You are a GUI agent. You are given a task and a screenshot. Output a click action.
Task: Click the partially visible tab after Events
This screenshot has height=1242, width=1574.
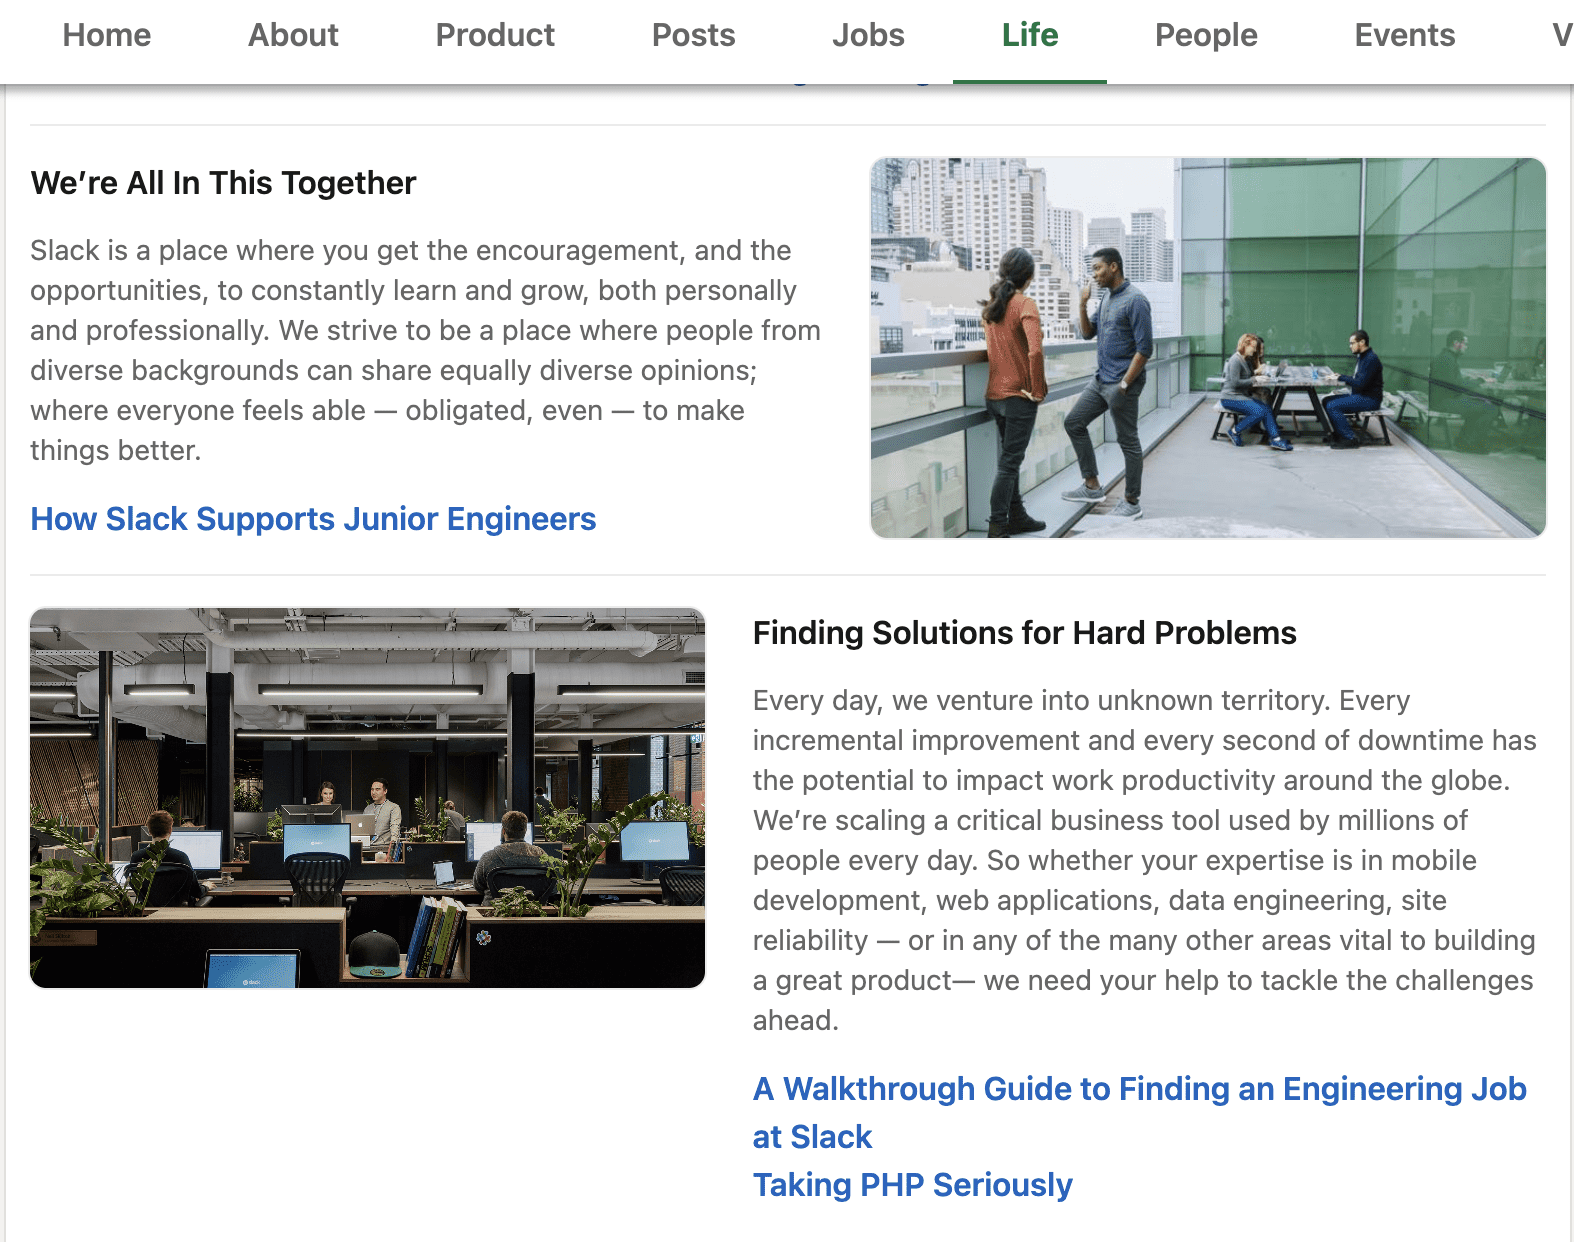click(1561, 36)
